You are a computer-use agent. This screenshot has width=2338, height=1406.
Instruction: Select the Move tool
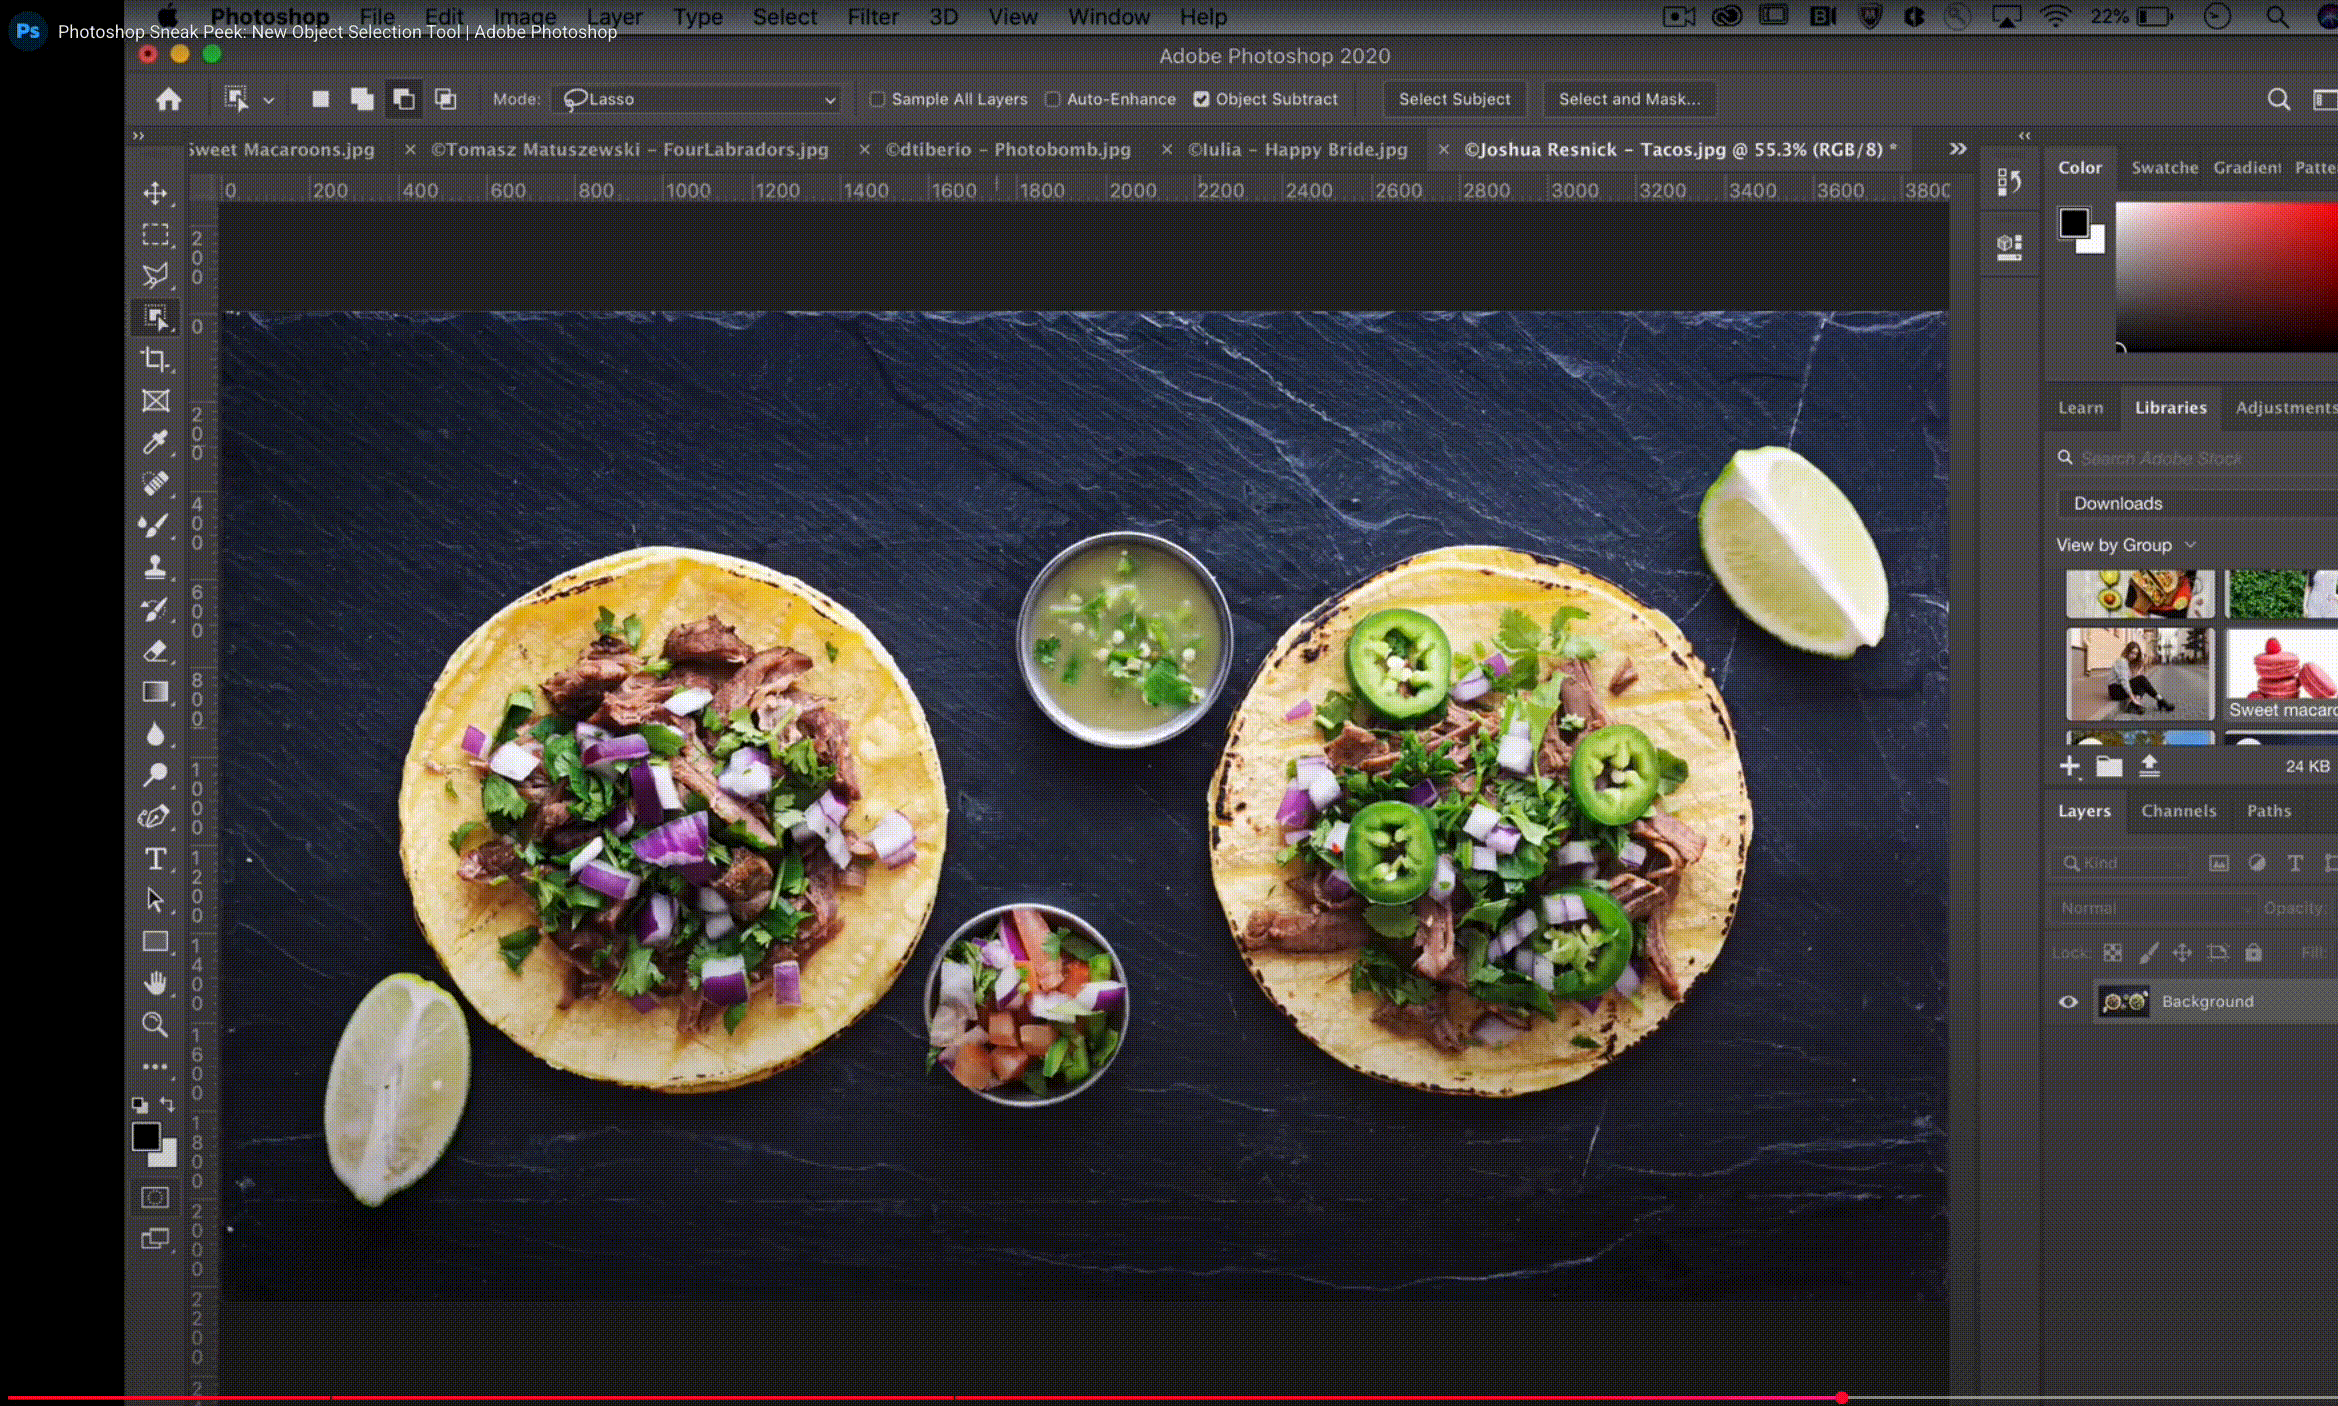pos(155,193)
